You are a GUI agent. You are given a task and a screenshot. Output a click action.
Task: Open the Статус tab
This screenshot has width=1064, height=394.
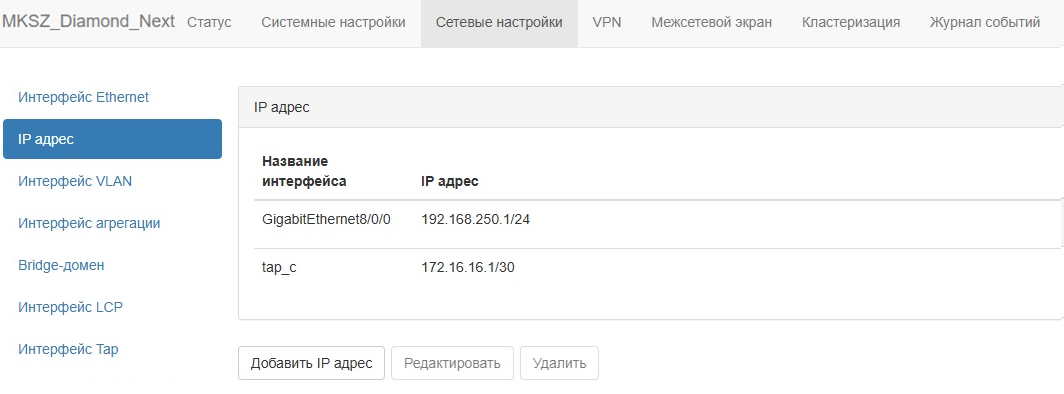[x=209, y=22]
